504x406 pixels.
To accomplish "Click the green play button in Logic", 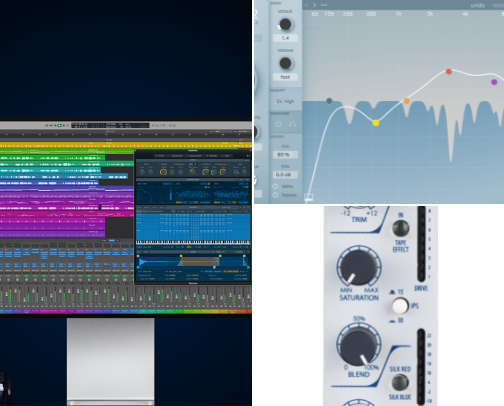I will pyautogui.click(x=59, y=125).
